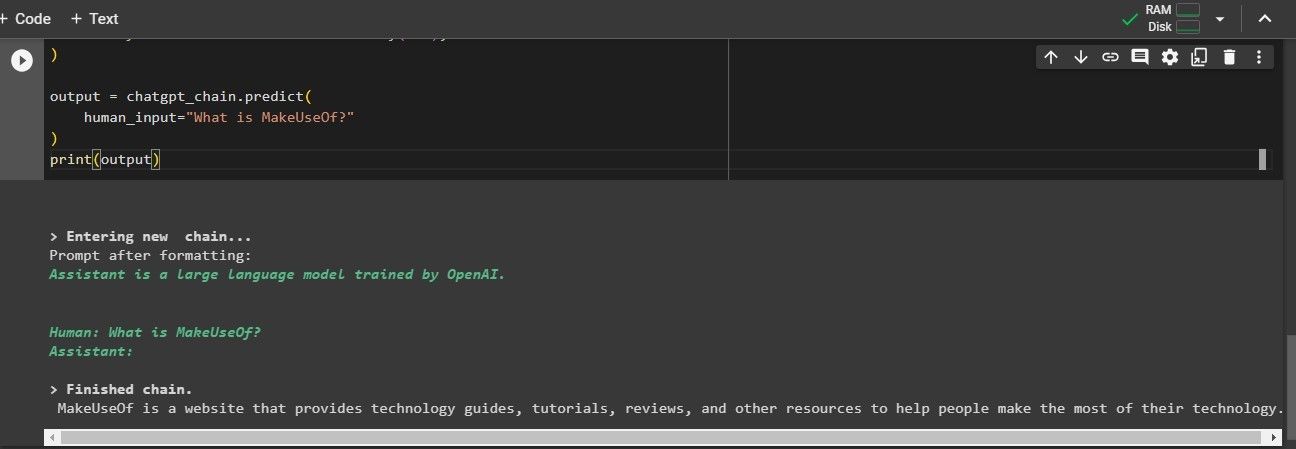Click the horizontal output scrollbar track

click(x=662, y=437)
